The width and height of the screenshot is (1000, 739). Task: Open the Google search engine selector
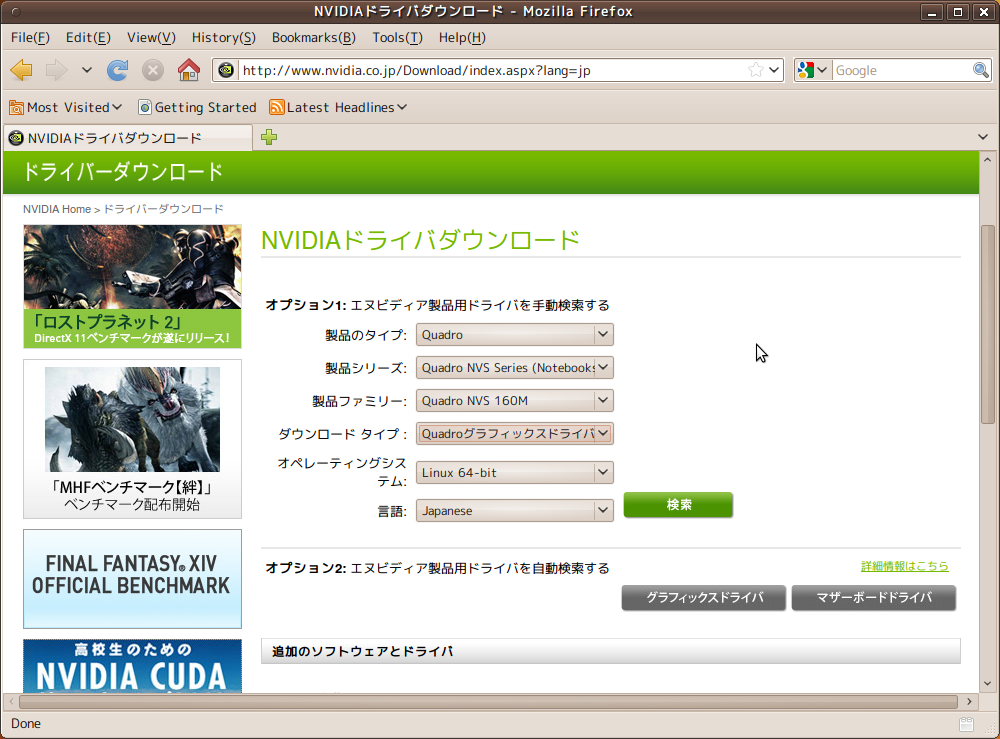[812, 70]
